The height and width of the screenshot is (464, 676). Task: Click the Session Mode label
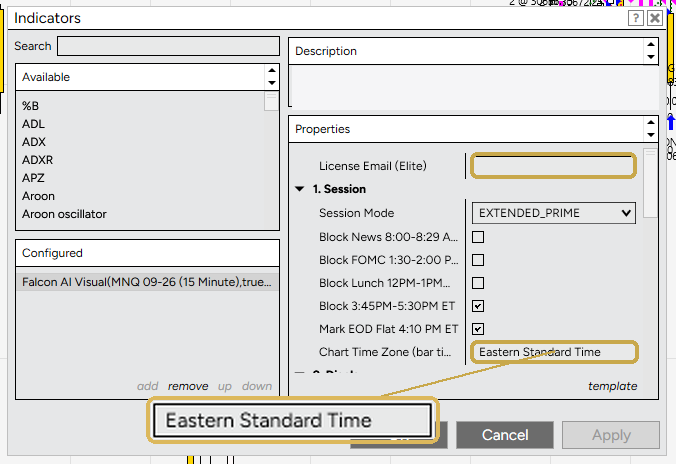357,213
